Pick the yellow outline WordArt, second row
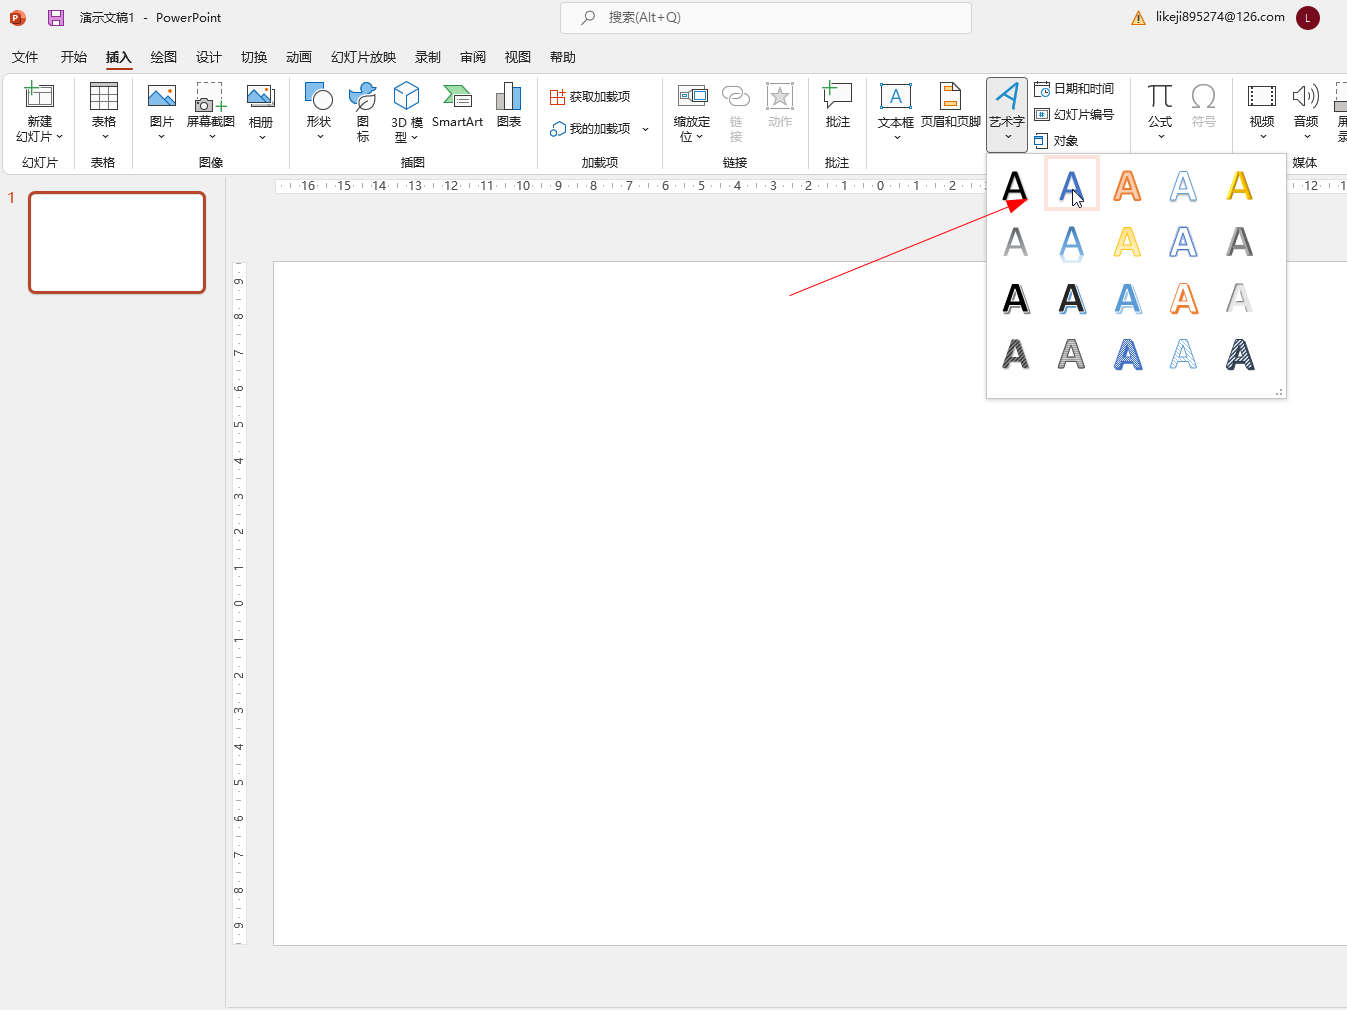This screenshot has width=1347, height=1011. (x=1127, y=241)
